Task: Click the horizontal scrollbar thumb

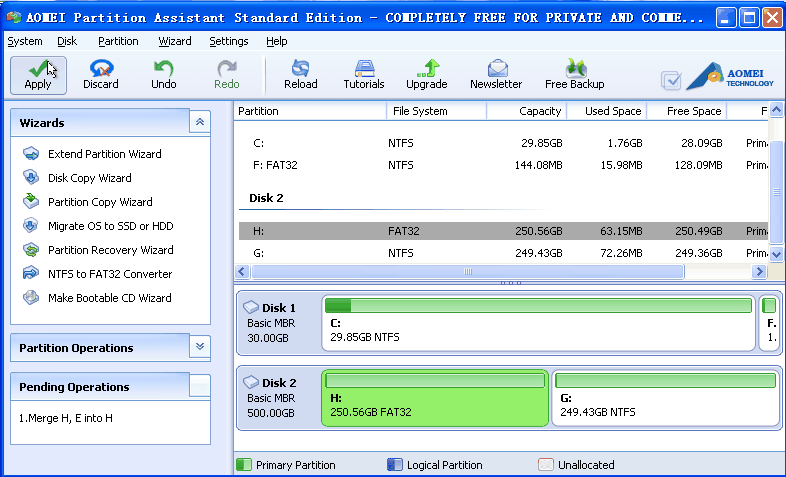Action: coord(468,272)
